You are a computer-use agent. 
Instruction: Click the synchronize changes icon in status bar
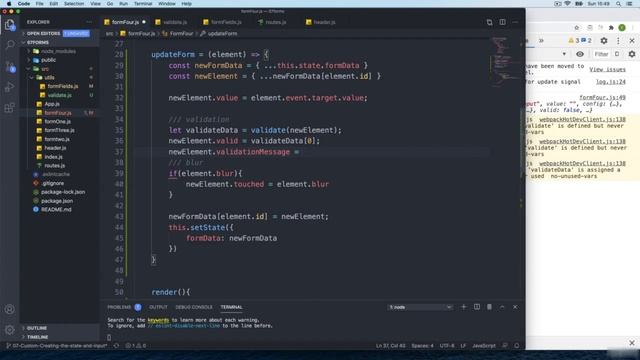point(116,346)
